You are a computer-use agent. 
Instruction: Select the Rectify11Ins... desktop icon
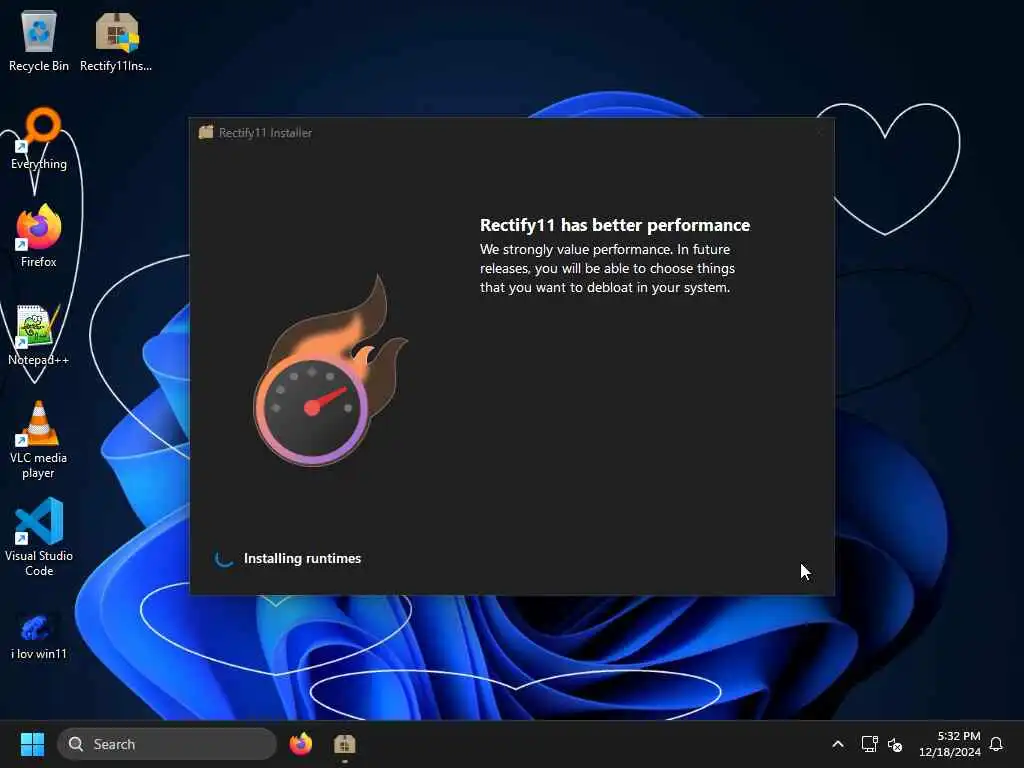pyautogui.click(x=116, y=40)
